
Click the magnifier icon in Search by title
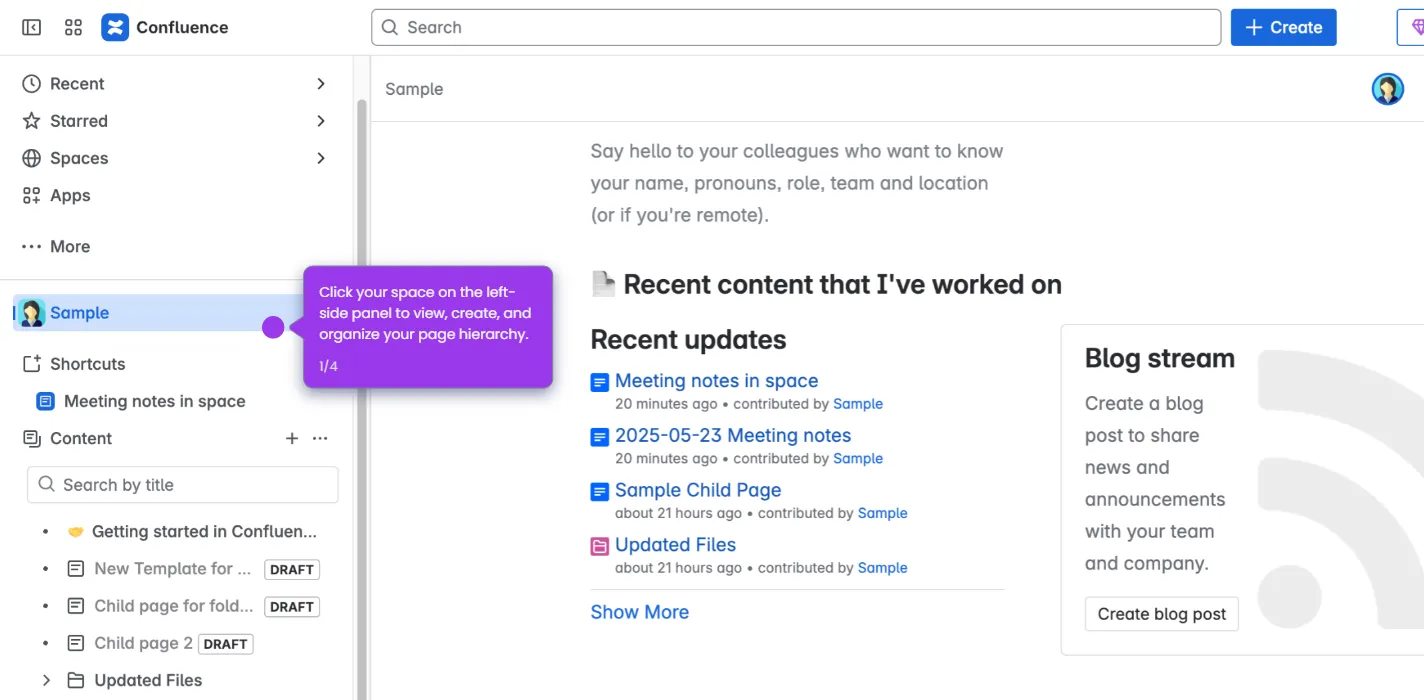[x=46, y=485]
